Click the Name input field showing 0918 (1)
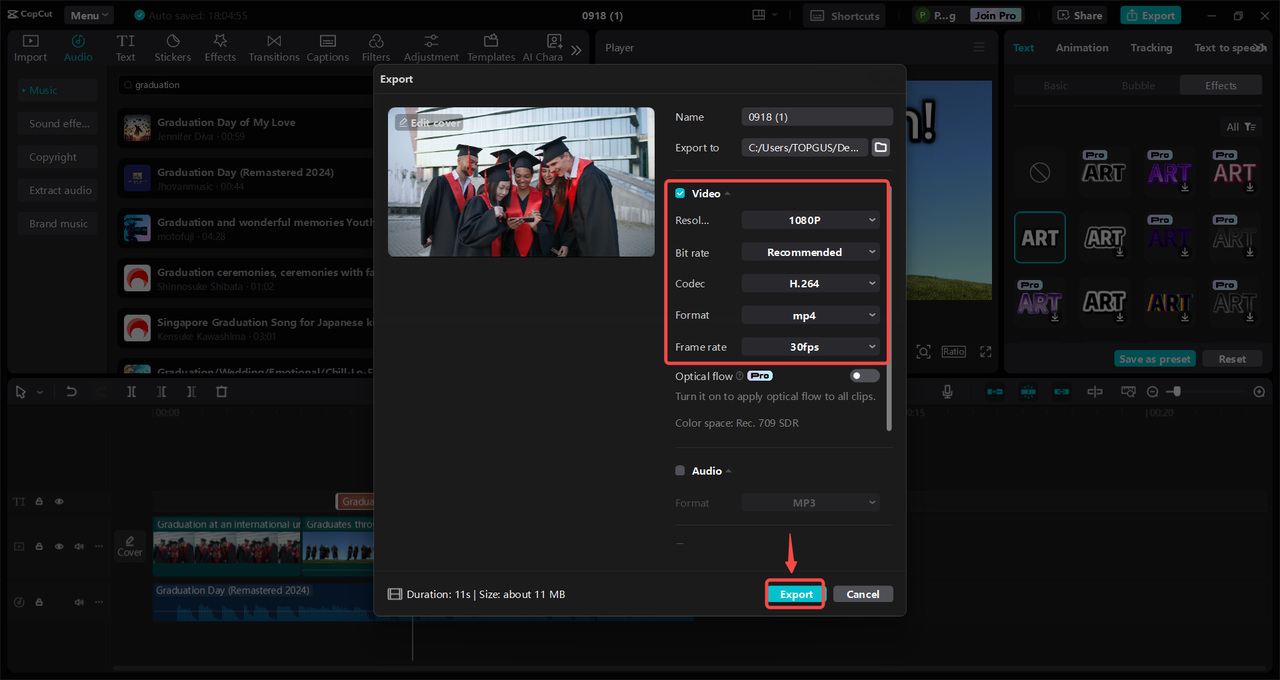Viewport: 1280px width, 680px height. (x=817, y=117)
